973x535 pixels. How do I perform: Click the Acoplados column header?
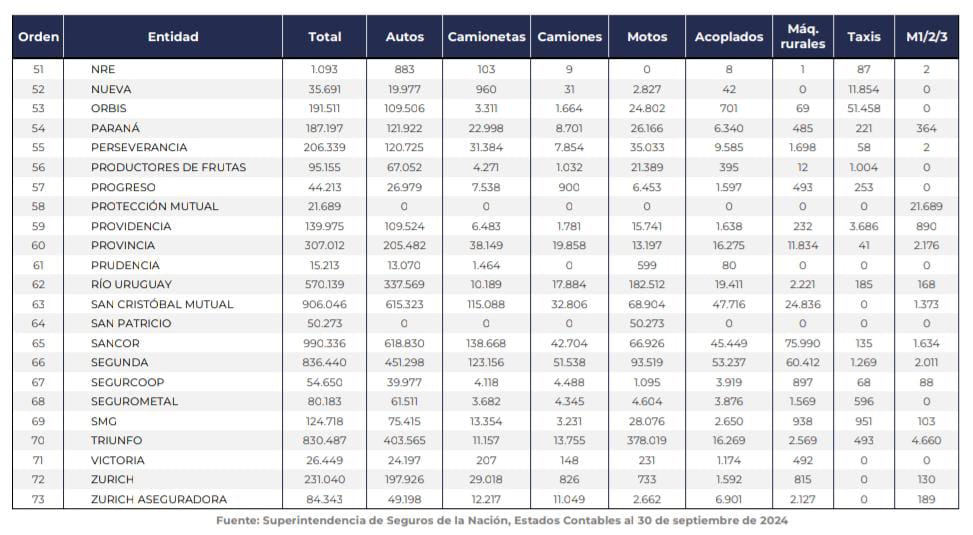pyautogui.click(x=729, y=37)
